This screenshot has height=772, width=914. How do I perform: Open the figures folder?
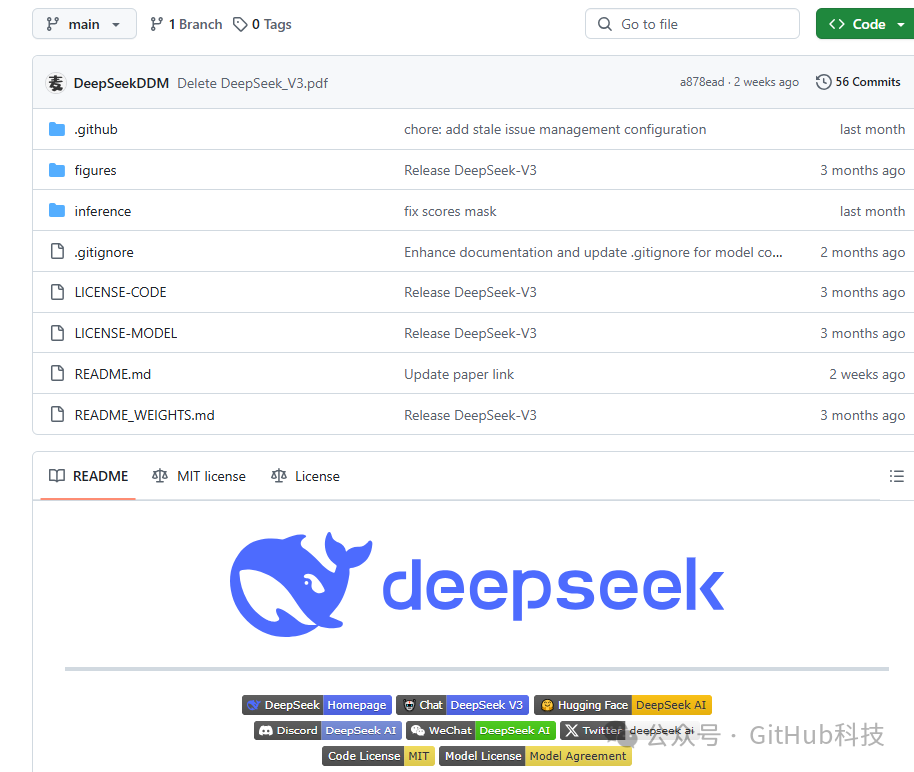[x=96, y=170]
